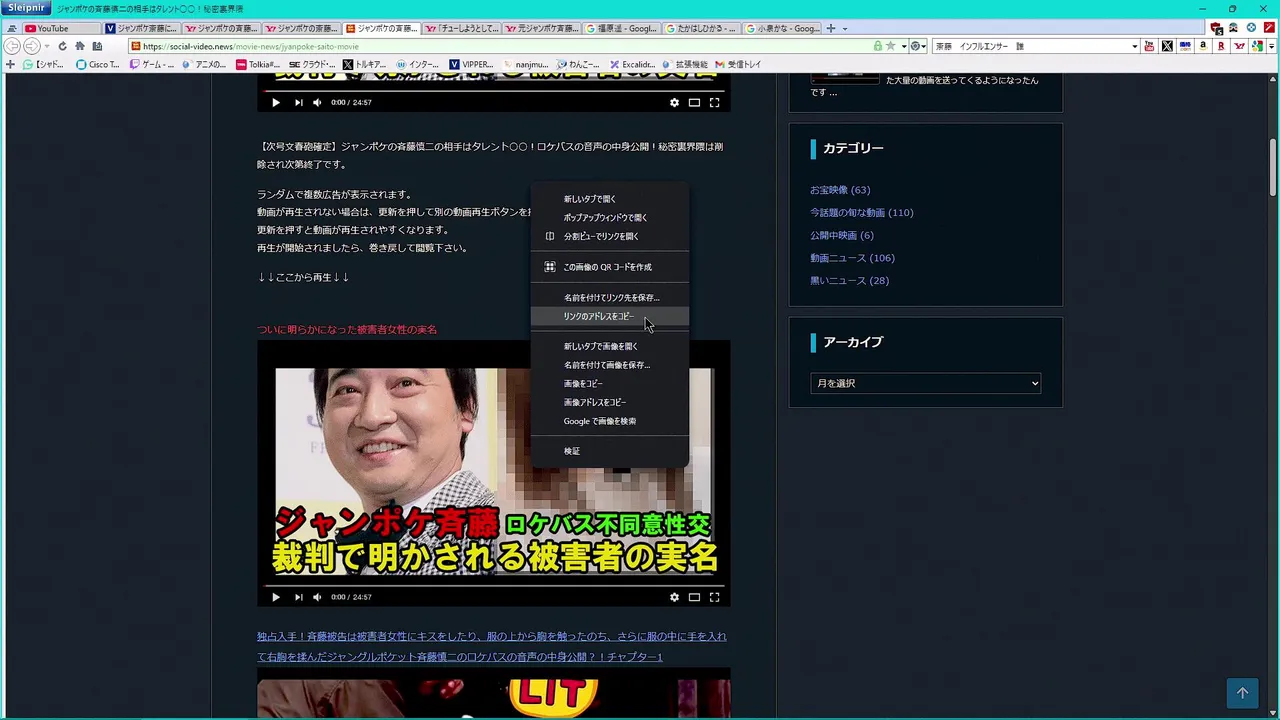Skip to next on lower video player
This screenshot has height=720, width=1280.
[x=298, y=597]
